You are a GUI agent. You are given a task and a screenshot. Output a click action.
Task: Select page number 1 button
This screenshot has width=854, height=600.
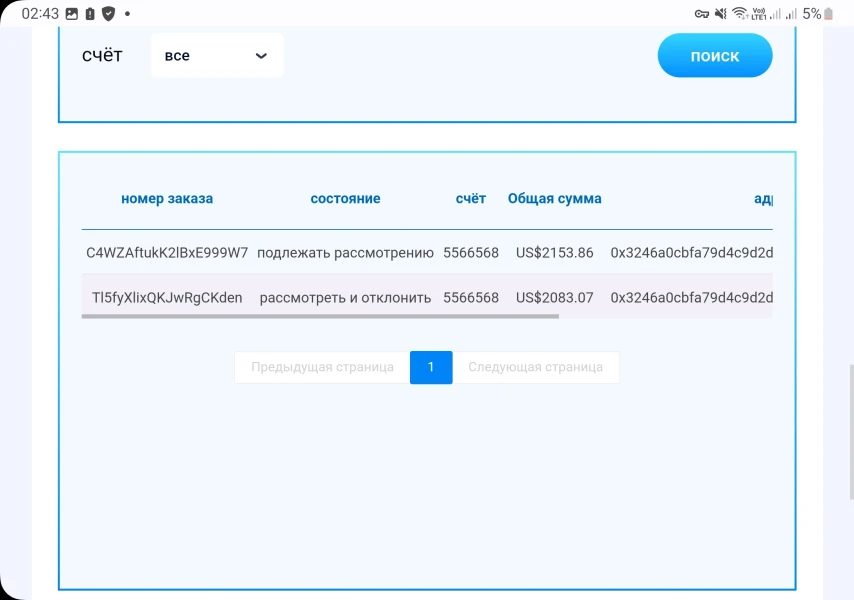(431, 367)
